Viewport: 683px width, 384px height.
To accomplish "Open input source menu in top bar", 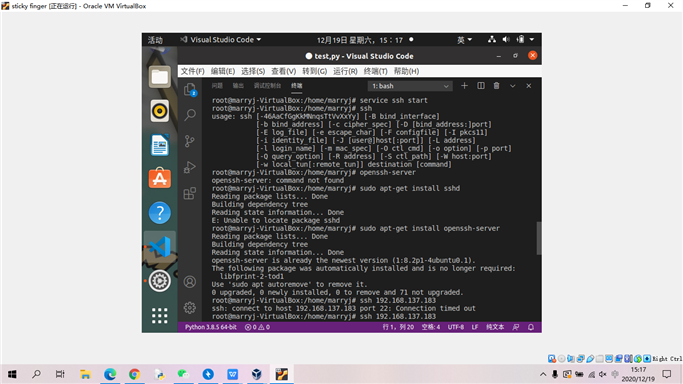I will point(464,40).
